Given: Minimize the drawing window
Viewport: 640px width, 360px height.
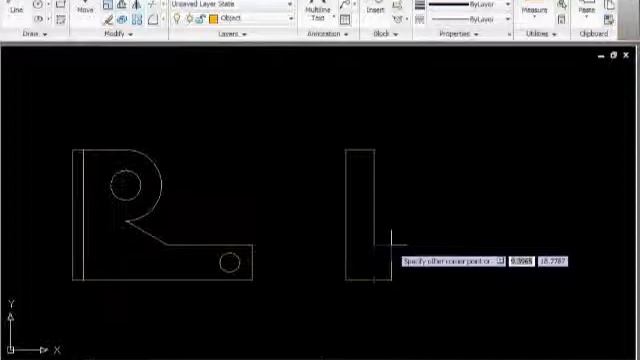Looking at the screenshot, I should pos(601,56).
